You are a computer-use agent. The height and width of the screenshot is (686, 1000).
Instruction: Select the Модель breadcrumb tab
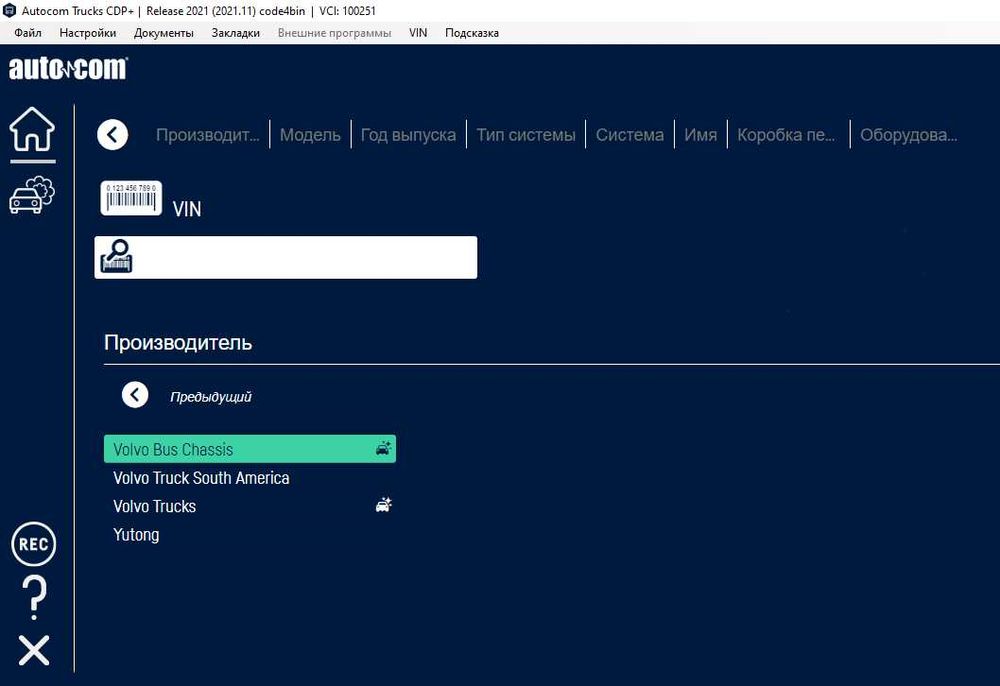coord(310,135)
